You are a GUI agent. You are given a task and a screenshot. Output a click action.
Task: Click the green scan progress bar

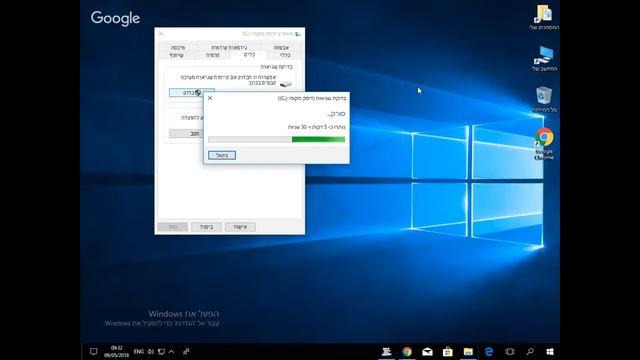(x=276, y=139)
